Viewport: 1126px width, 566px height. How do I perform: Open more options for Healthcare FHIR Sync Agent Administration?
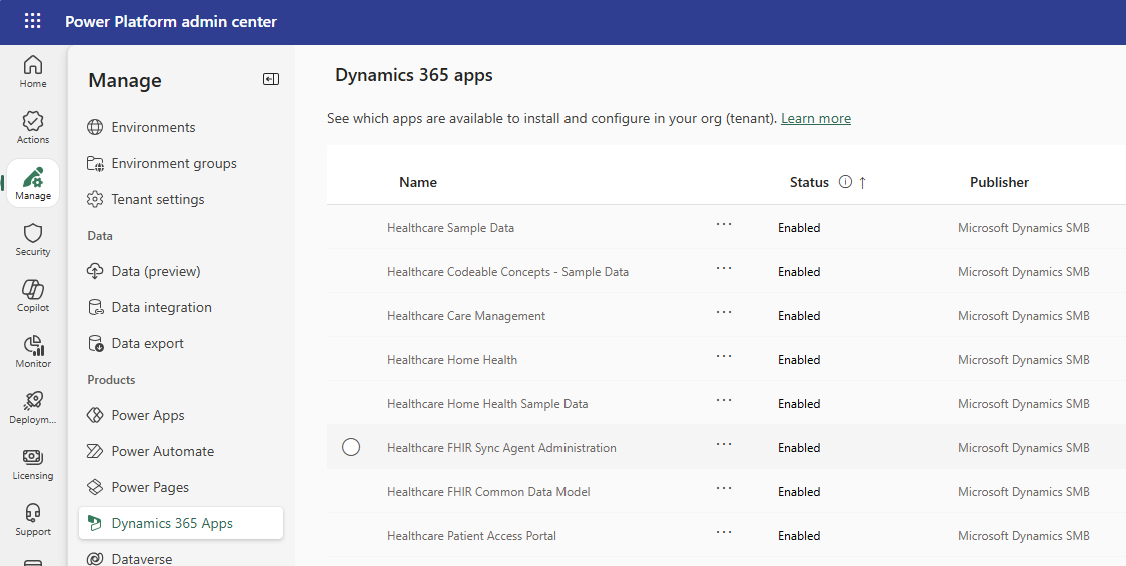pos(724,444)
